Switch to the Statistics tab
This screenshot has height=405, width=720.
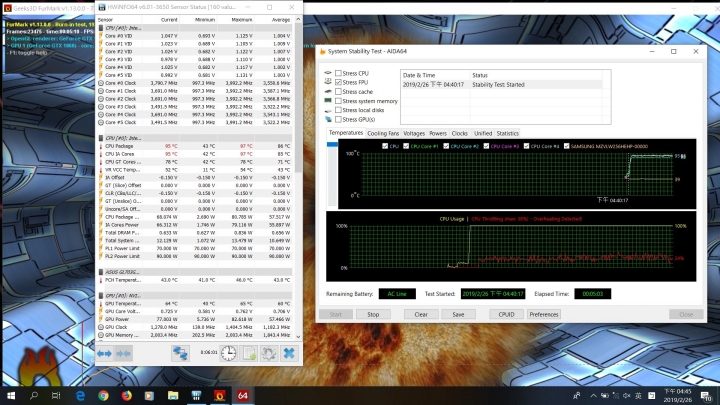click(x=507, y=133)
